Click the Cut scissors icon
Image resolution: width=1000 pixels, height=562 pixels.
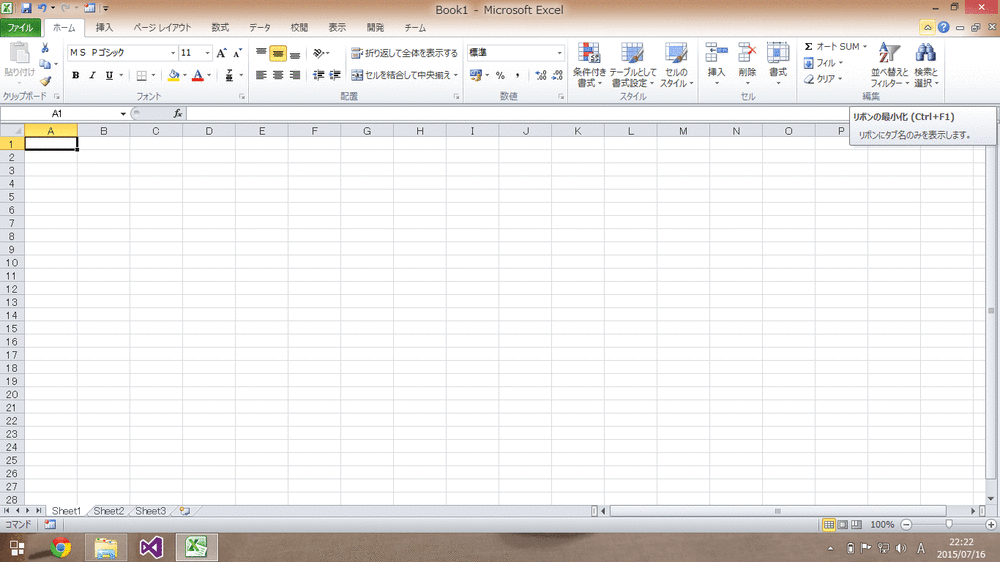point(45,48)
